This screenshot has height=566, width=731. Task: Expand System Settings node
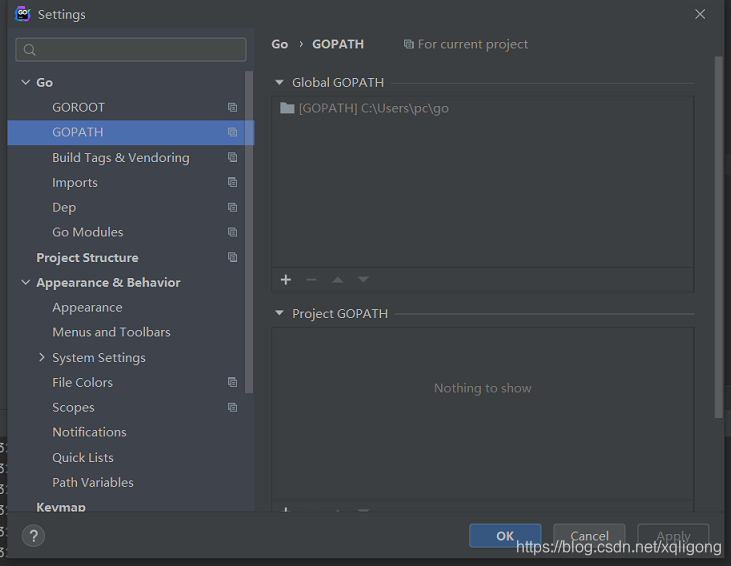[x=41, y=357]
